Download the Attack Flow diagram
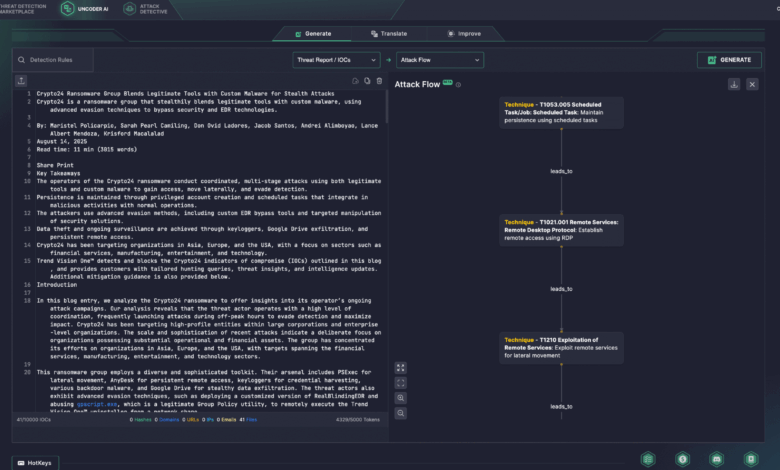This screenshot has width=780, height=470. (x=734, y=84)
